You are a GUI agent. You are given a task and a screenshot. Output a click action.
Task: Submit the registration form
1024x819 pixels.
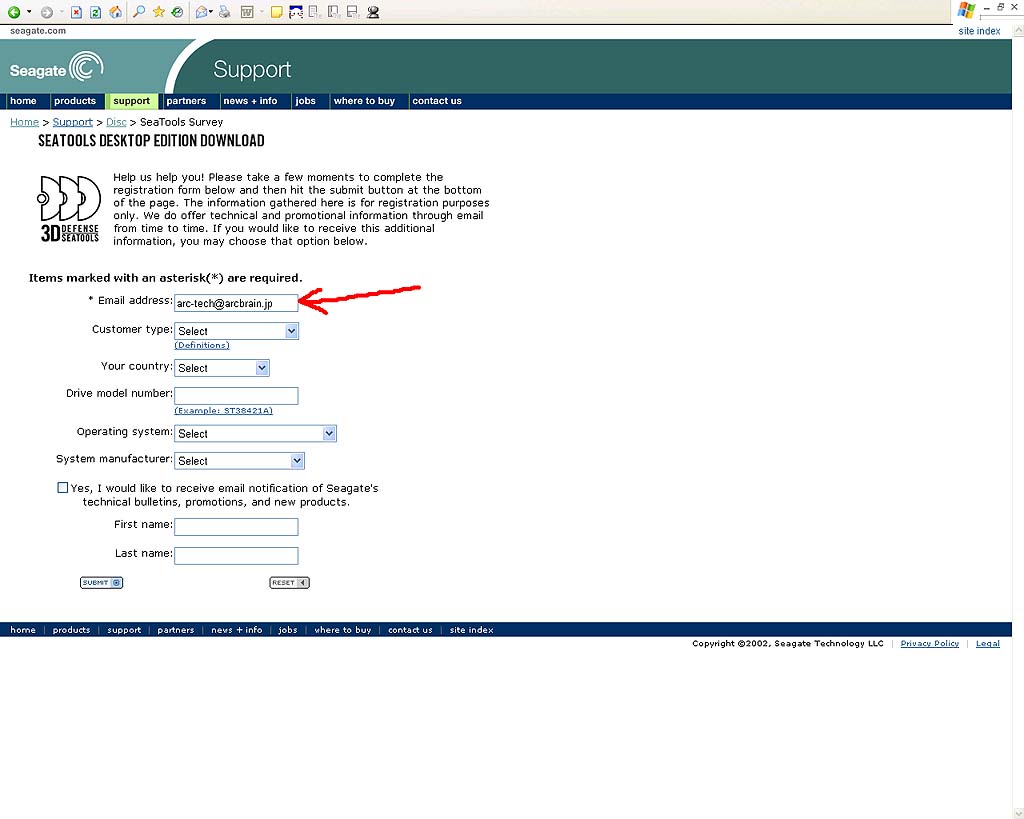pyautogui.click(x=101, y=583)
